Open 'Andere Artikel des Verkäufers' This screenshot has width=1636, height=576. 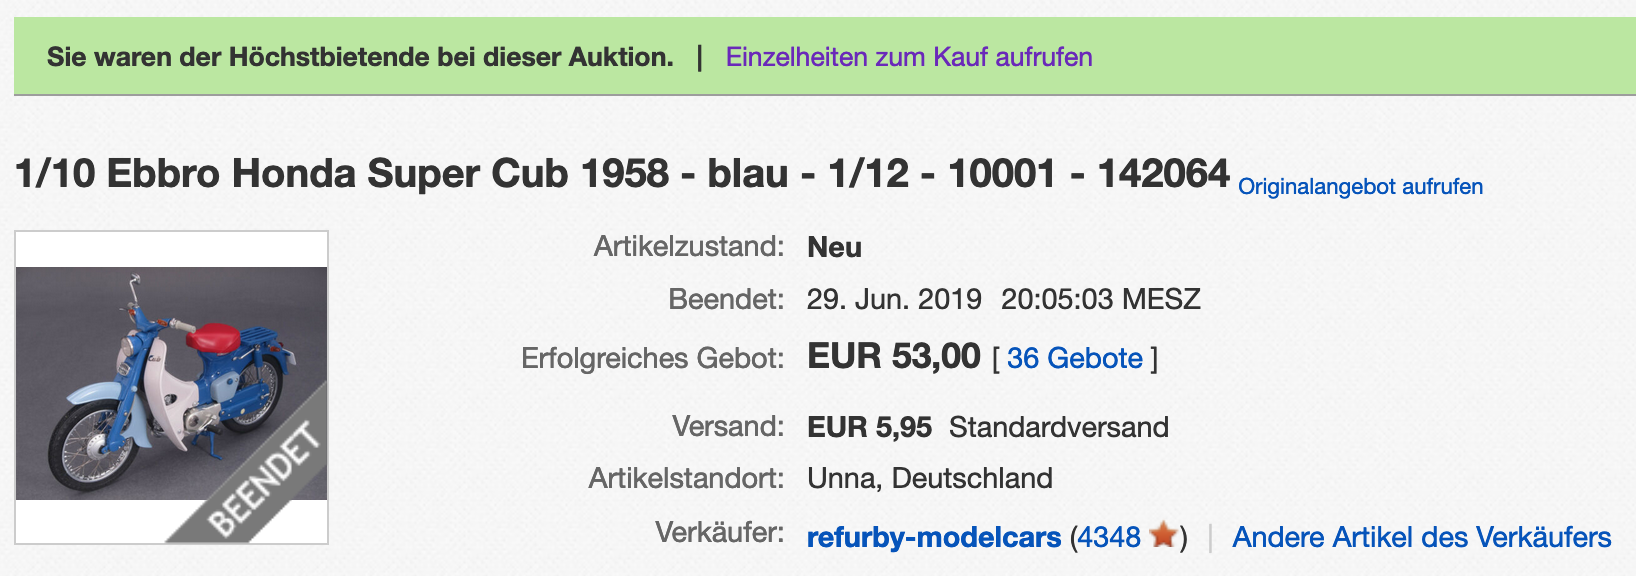click(x=1421, y=537)
